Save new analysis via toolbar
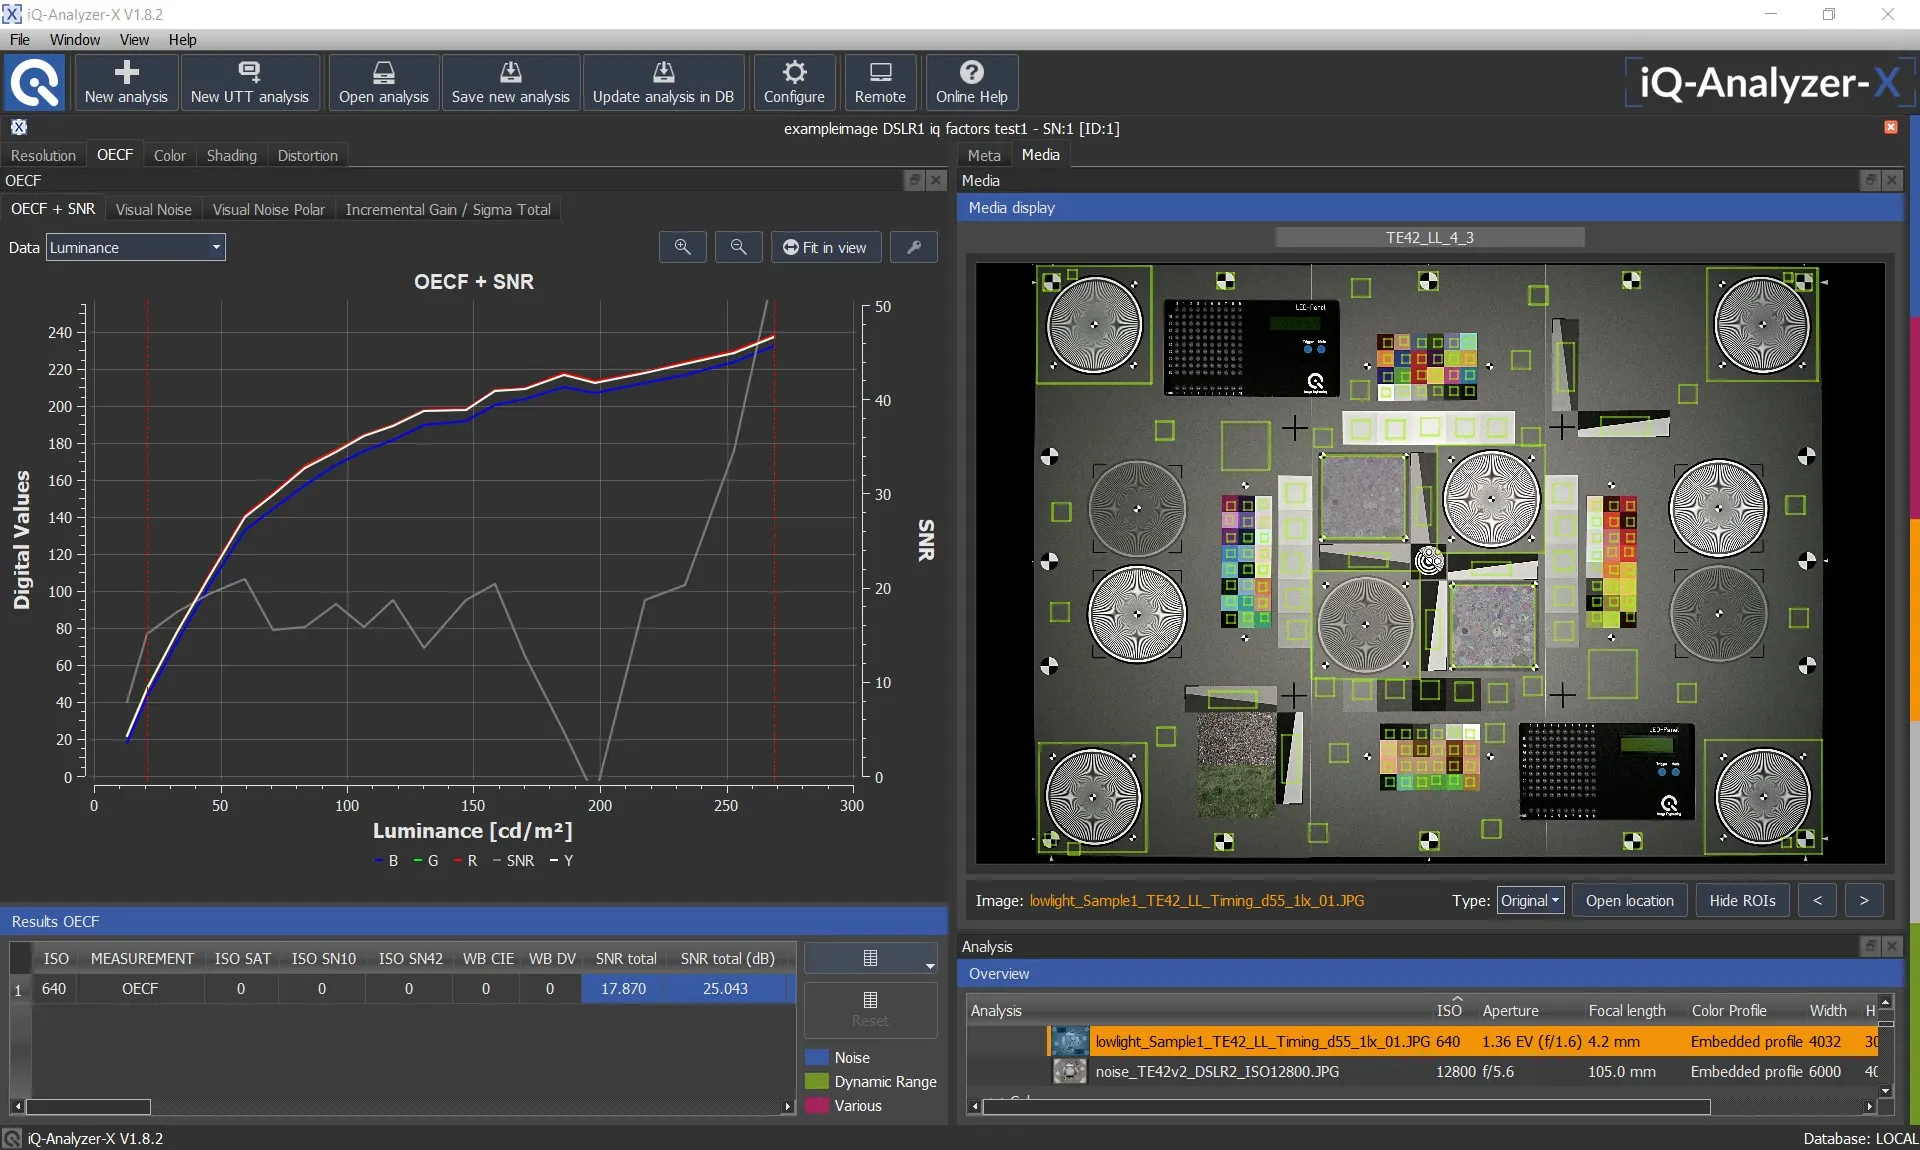Screen dimensions: 1920x1150 511,82
